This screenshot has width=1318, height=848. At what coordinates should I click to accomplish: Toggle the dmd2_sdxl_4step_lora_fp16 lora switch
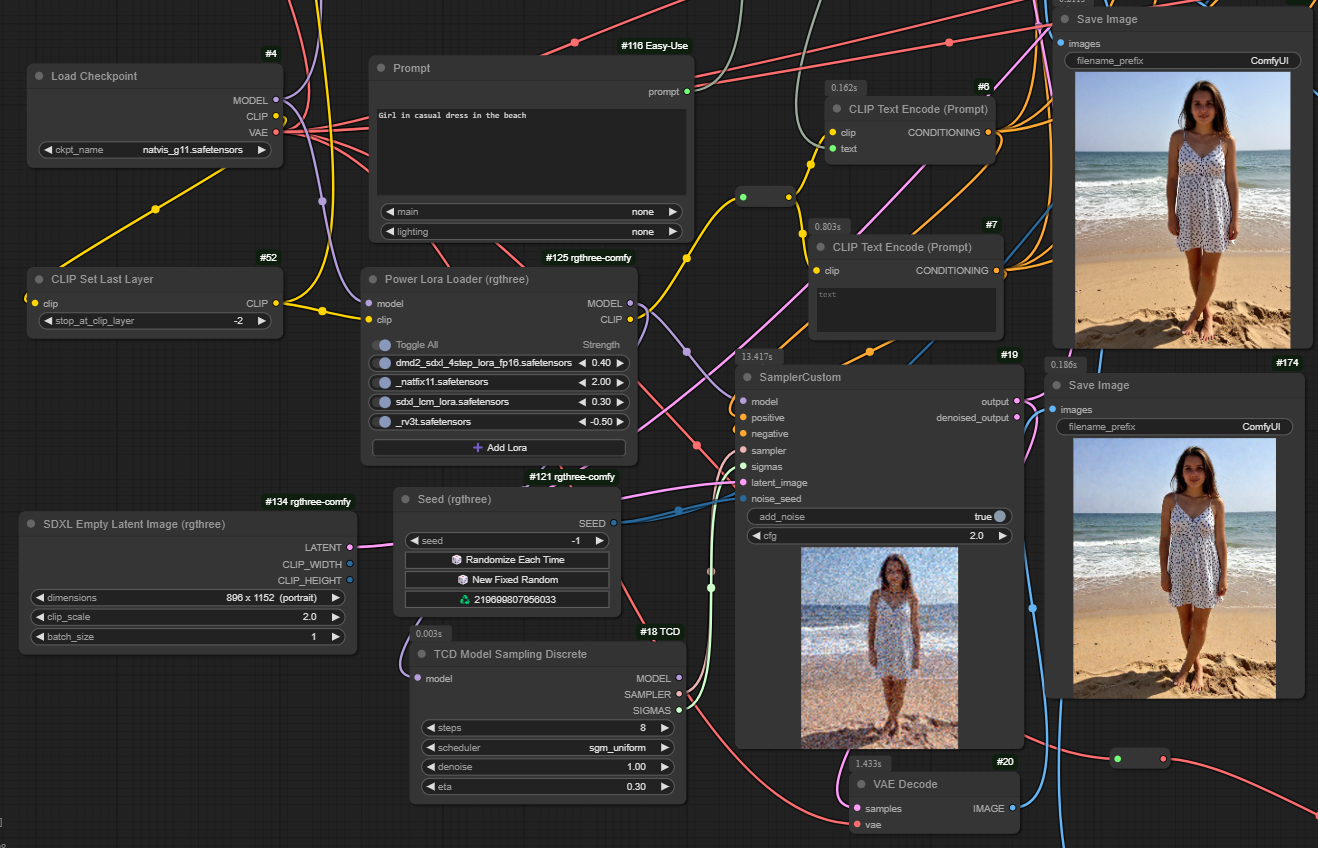pyautogui.click(x=384, y=363)
